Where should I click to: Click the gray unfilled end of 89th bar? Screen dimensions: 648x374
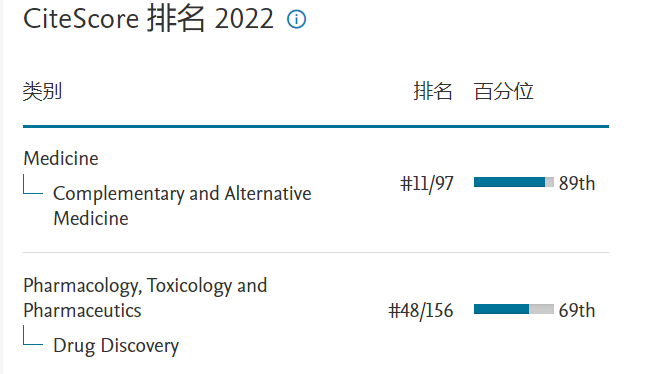coord(549,182)
